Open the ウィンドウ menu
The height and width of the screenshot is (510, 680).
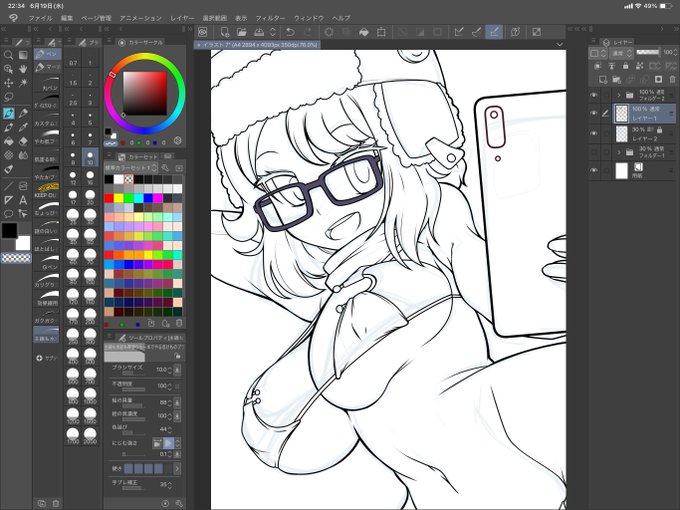tap(309, 18)
